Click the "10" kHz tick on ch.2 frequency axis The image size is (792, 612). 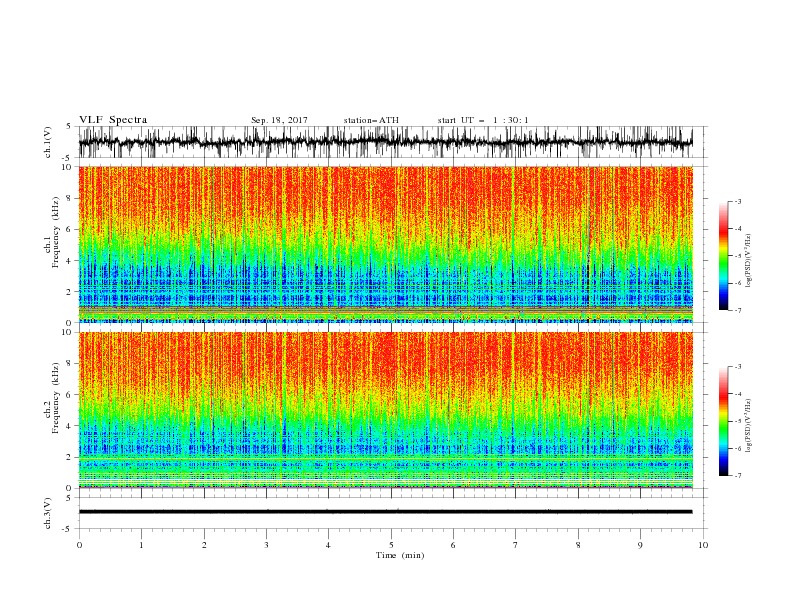(x=66, y=332)
